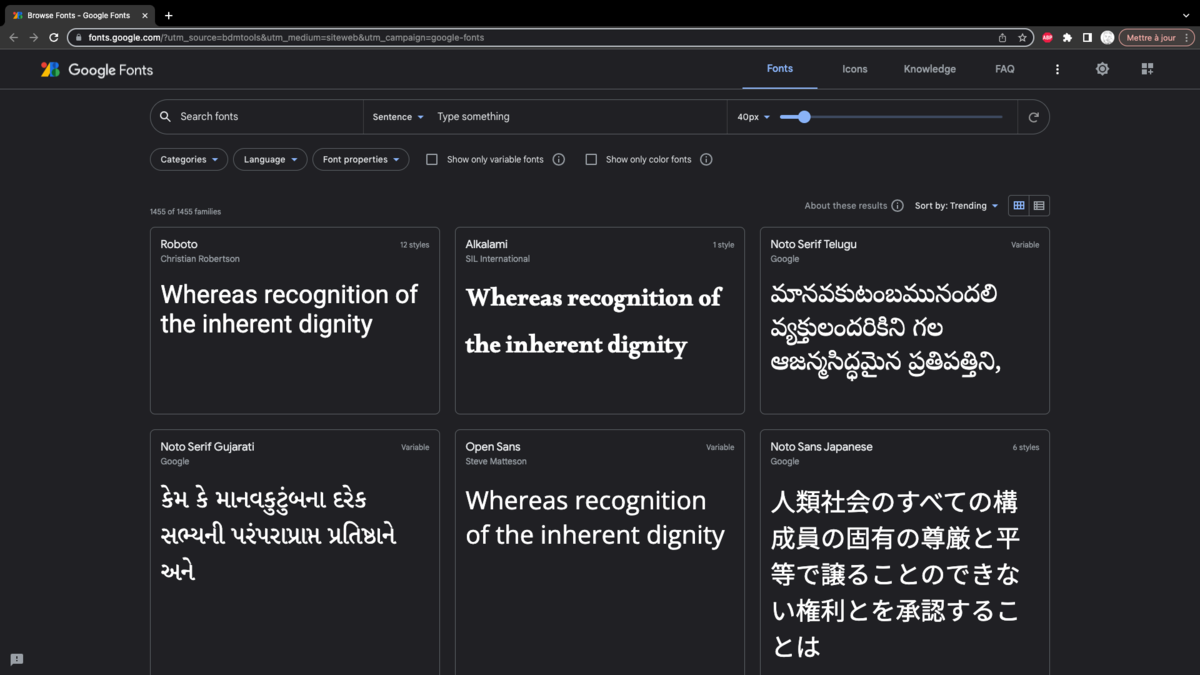Click the send feedback icon
Viewport: 1200px width, 675px height.
tap(17, 659)
